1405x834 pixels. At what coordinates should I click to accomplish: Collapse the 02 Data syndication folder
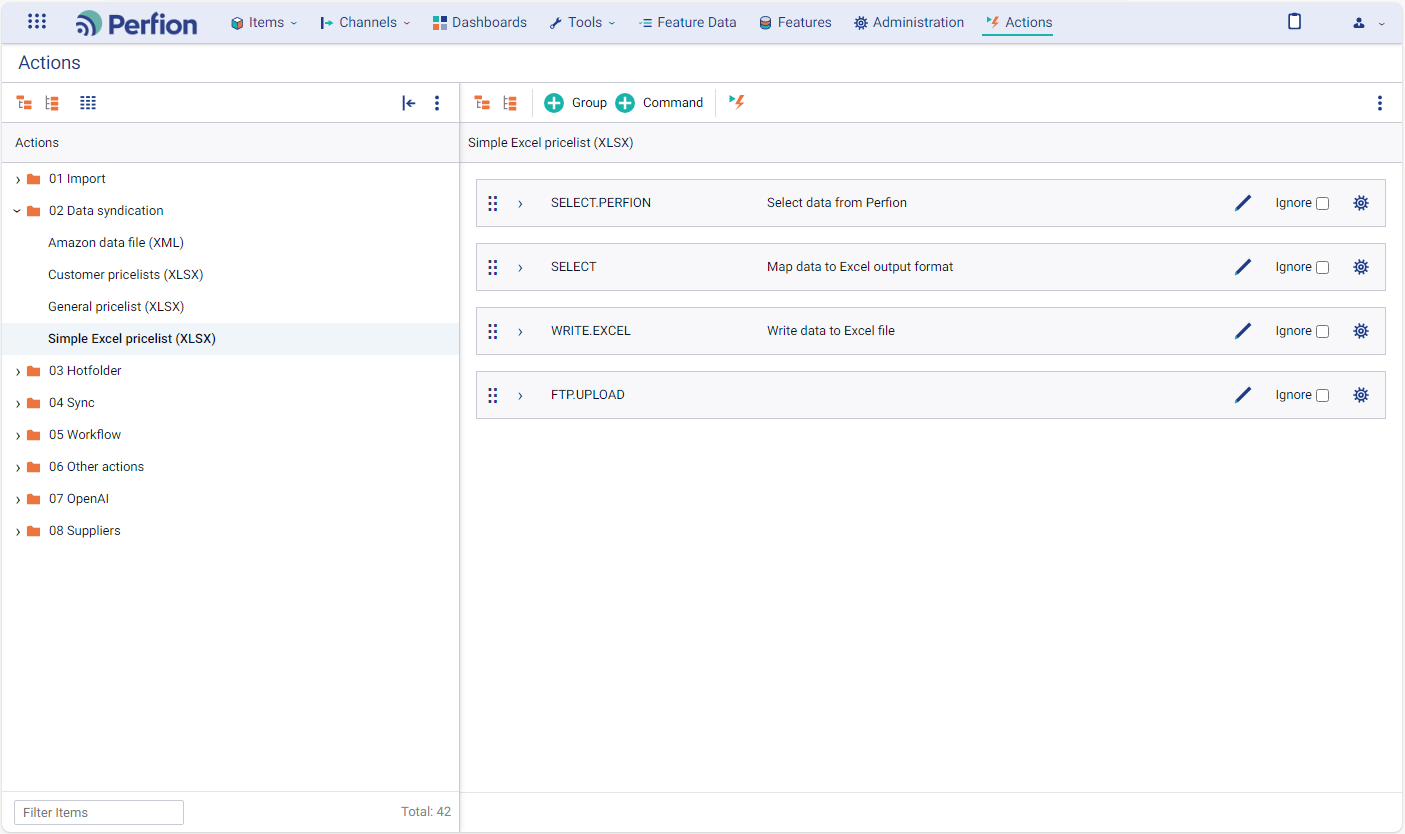pos(18,211)
